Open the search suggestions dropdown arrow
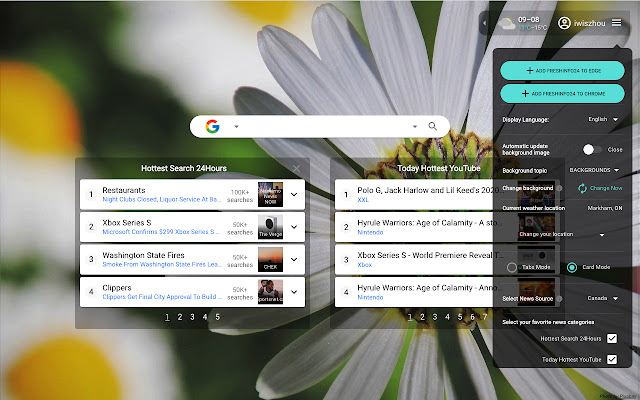This screenshot has width=640, height=400. pyautogui.click(x=415, y=127)
